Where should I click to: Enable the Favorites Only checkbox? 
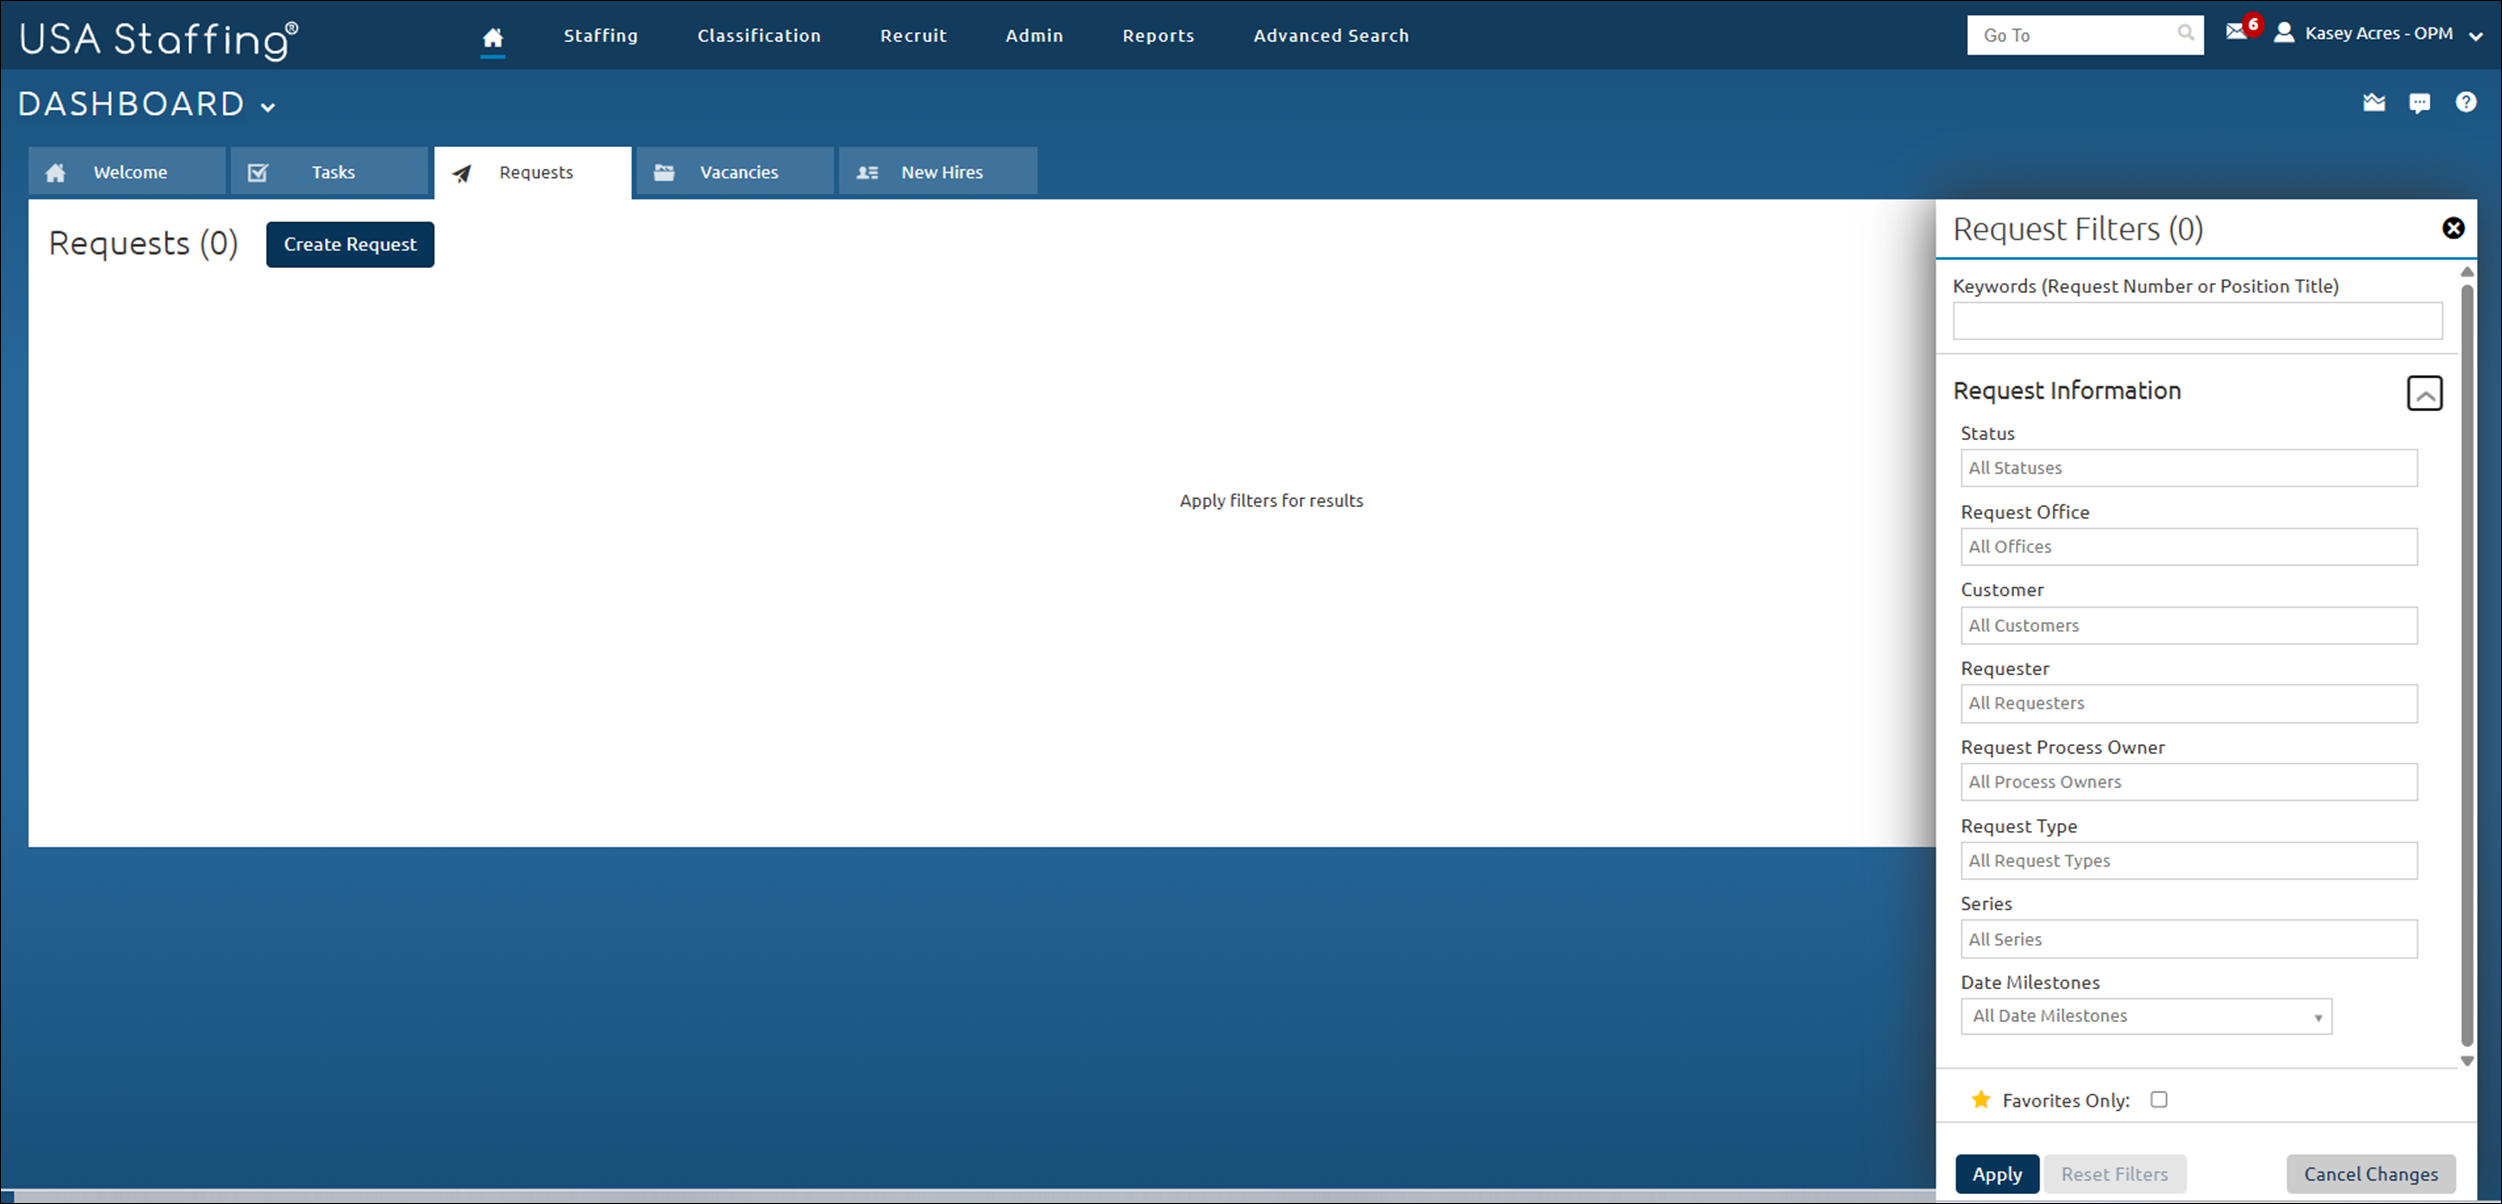pos(2159,1100)
